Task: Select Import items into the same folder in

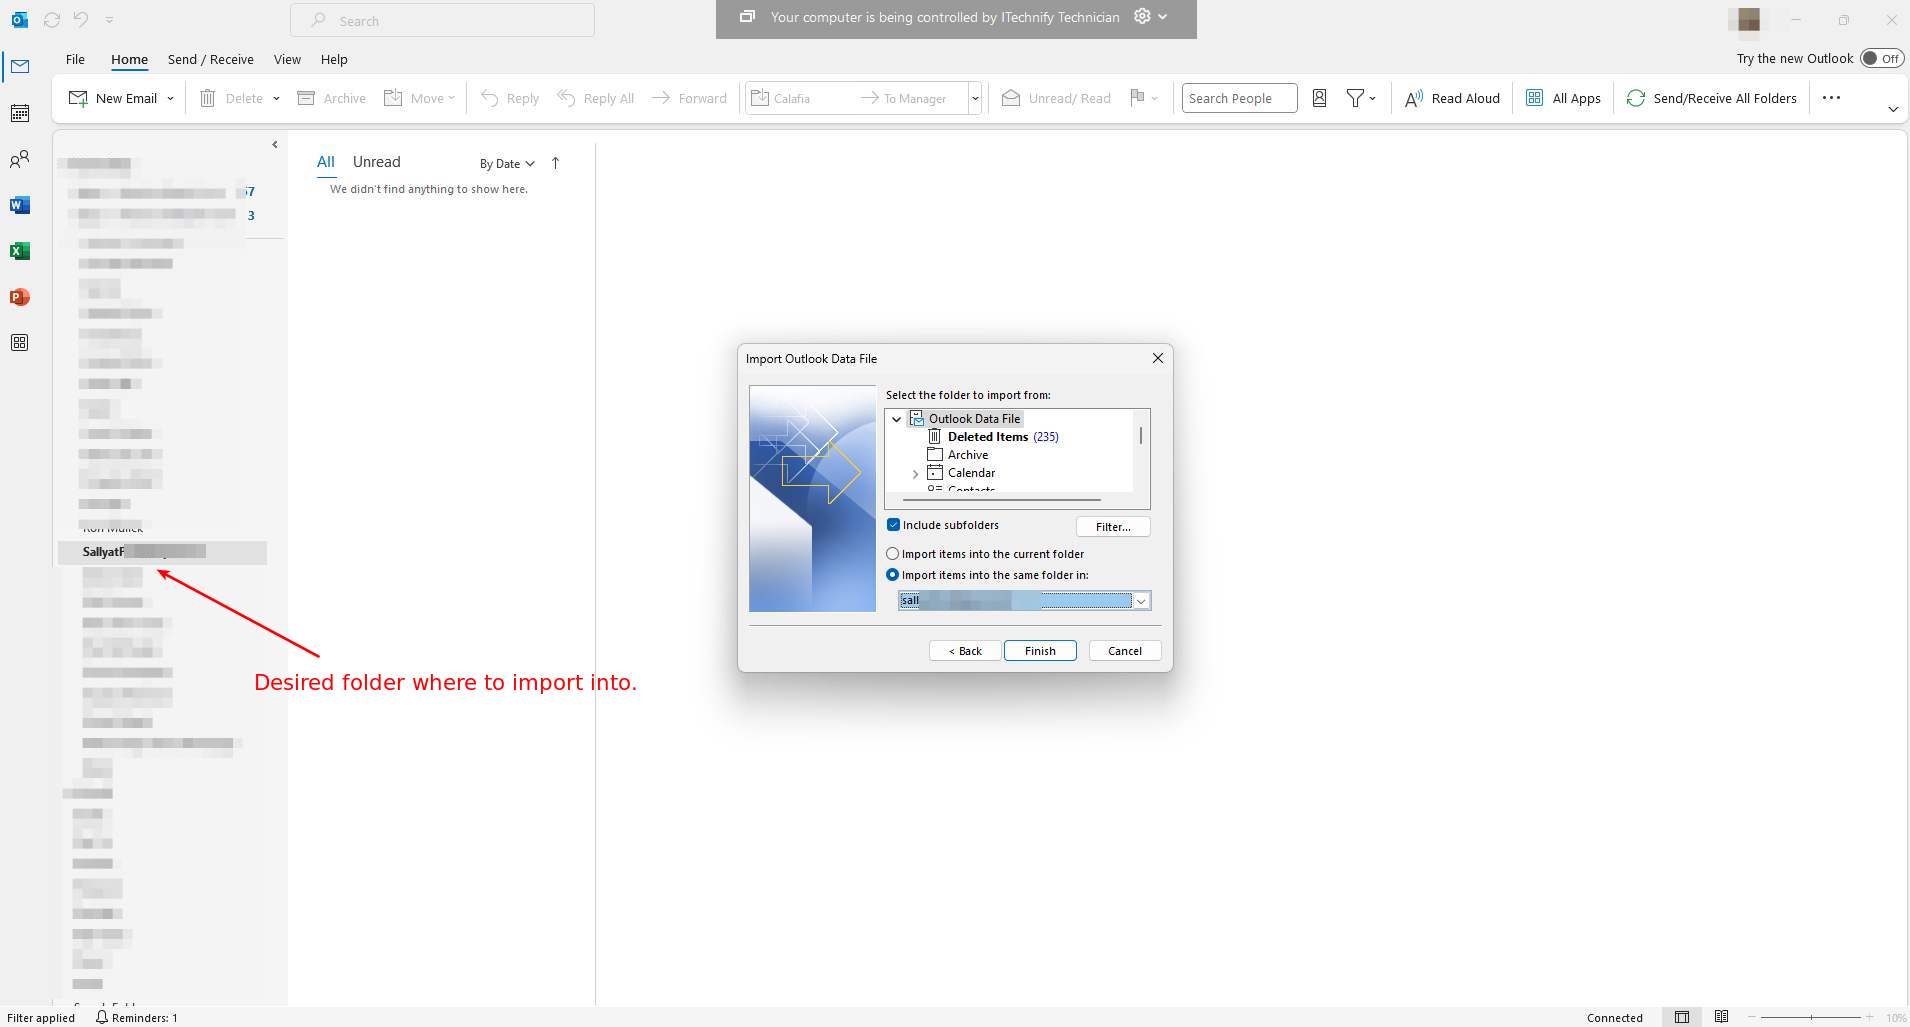Action: 892,575
